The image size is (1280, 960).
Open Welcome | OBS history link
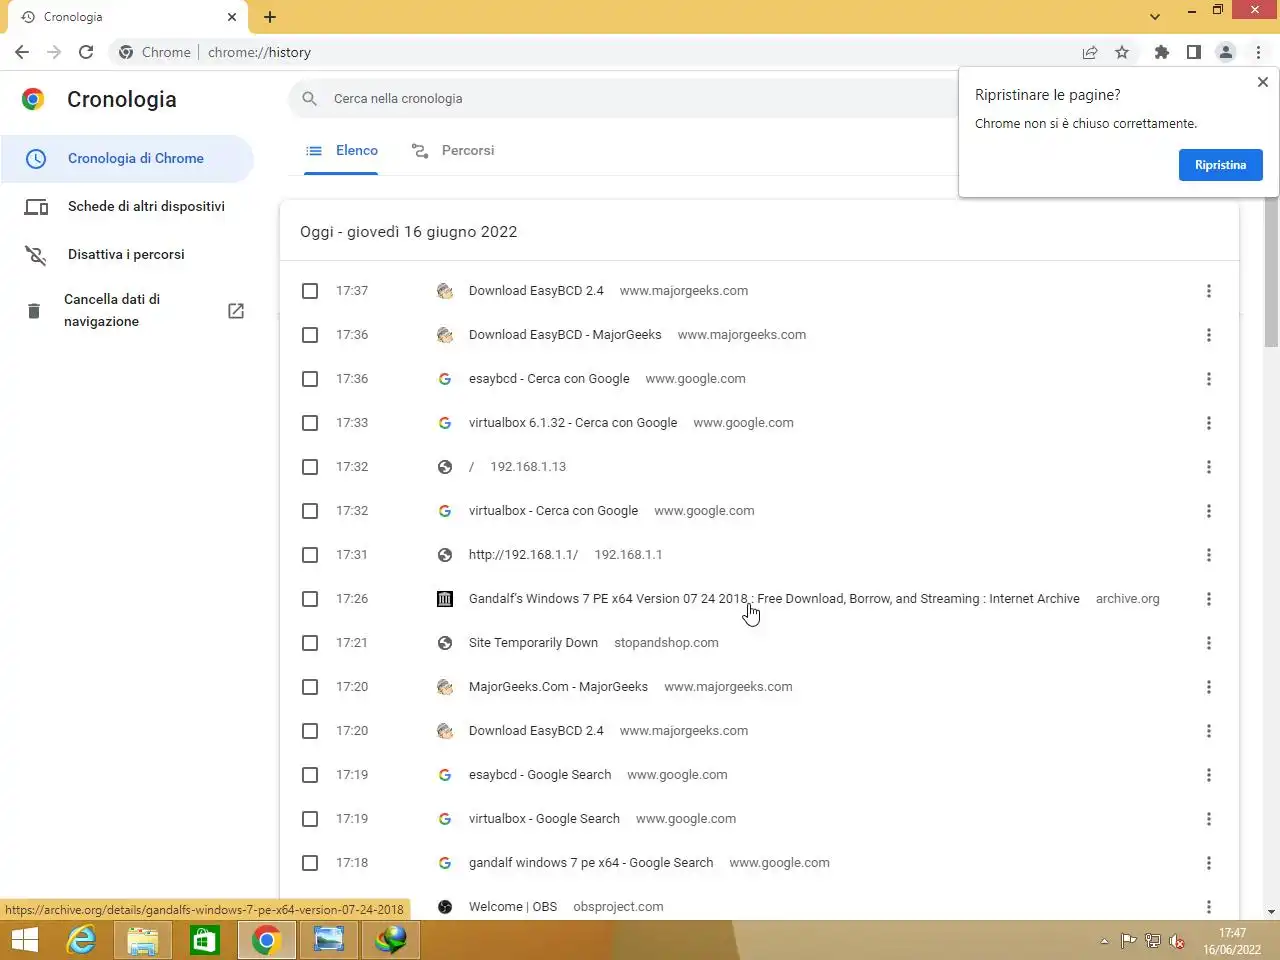click(512, 907)
